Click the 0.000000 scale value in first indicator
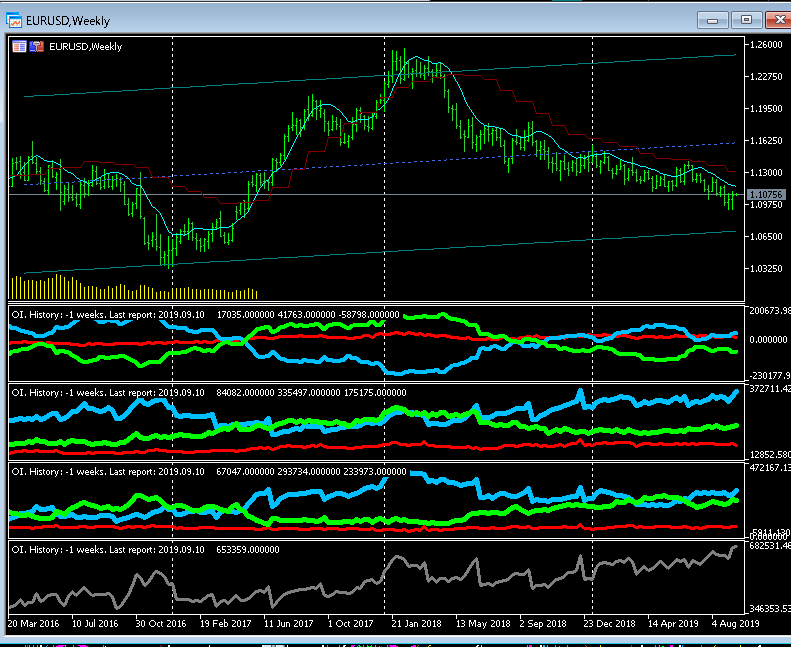 point(768,339)
